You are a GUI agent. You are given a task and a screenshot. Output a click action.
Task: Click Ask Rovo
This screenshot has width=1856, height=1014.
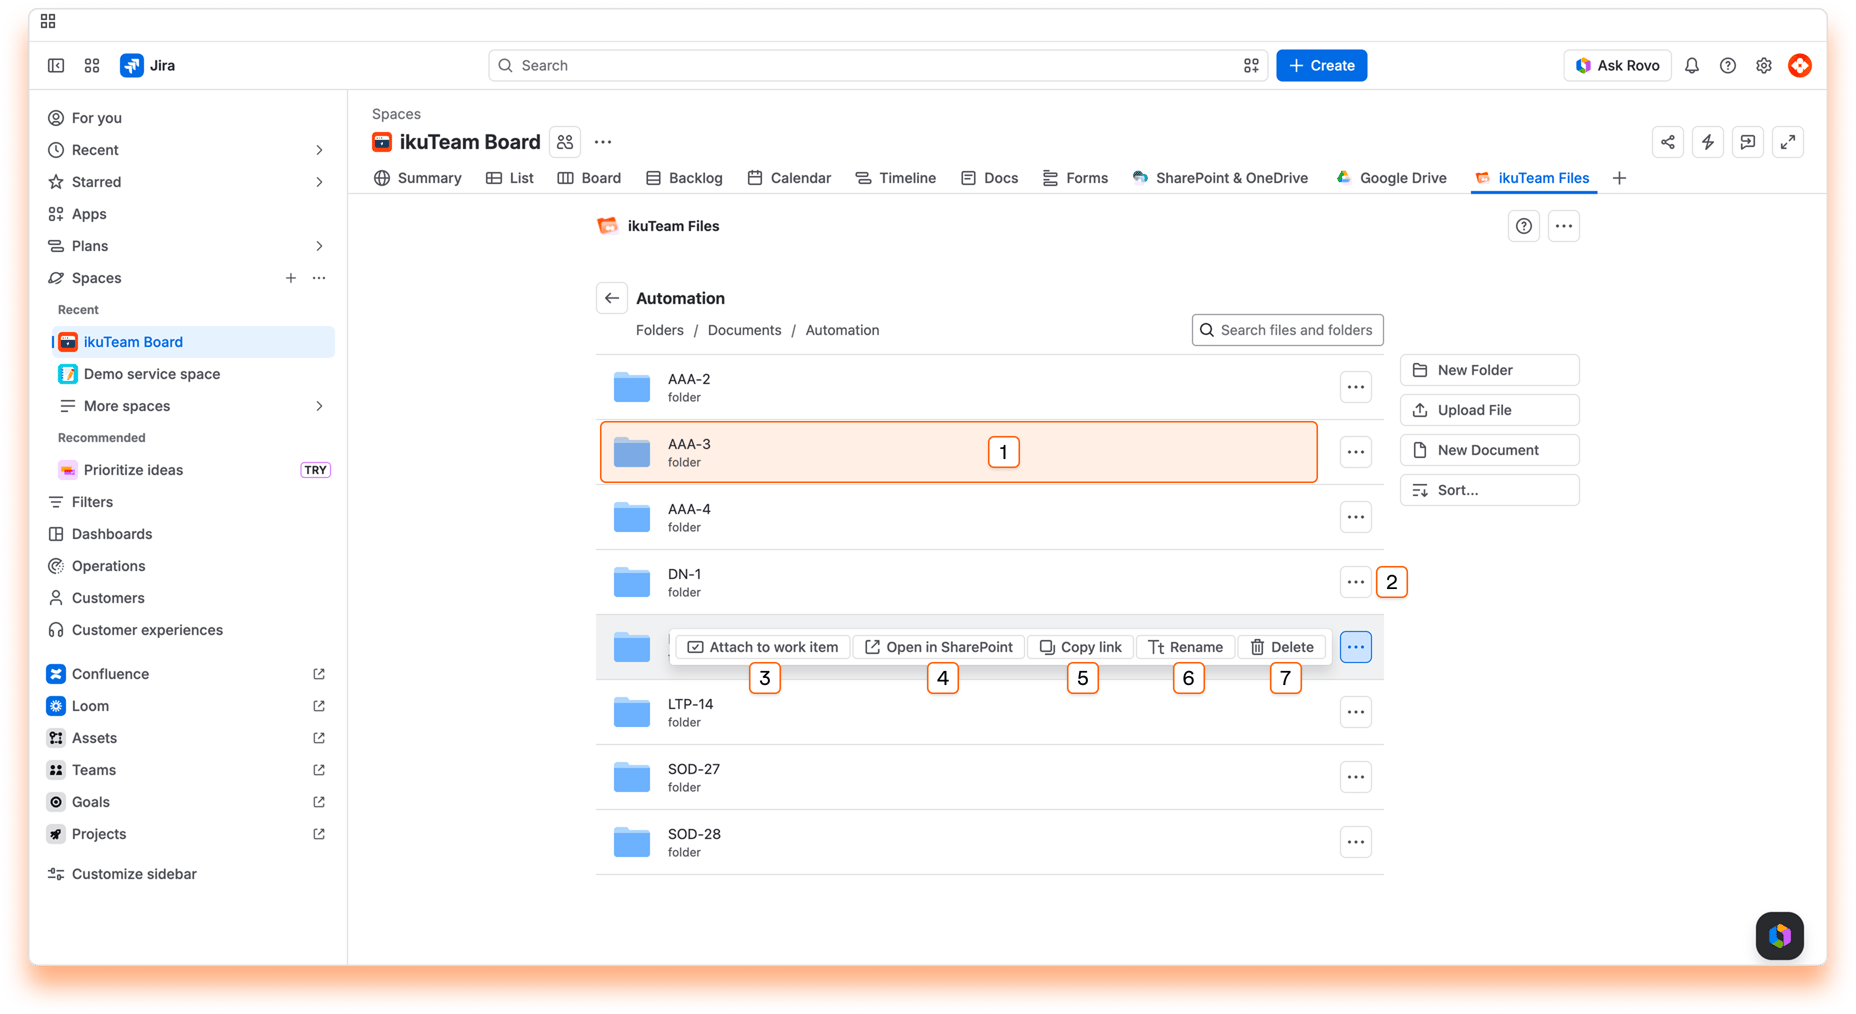click(1617, 65)
